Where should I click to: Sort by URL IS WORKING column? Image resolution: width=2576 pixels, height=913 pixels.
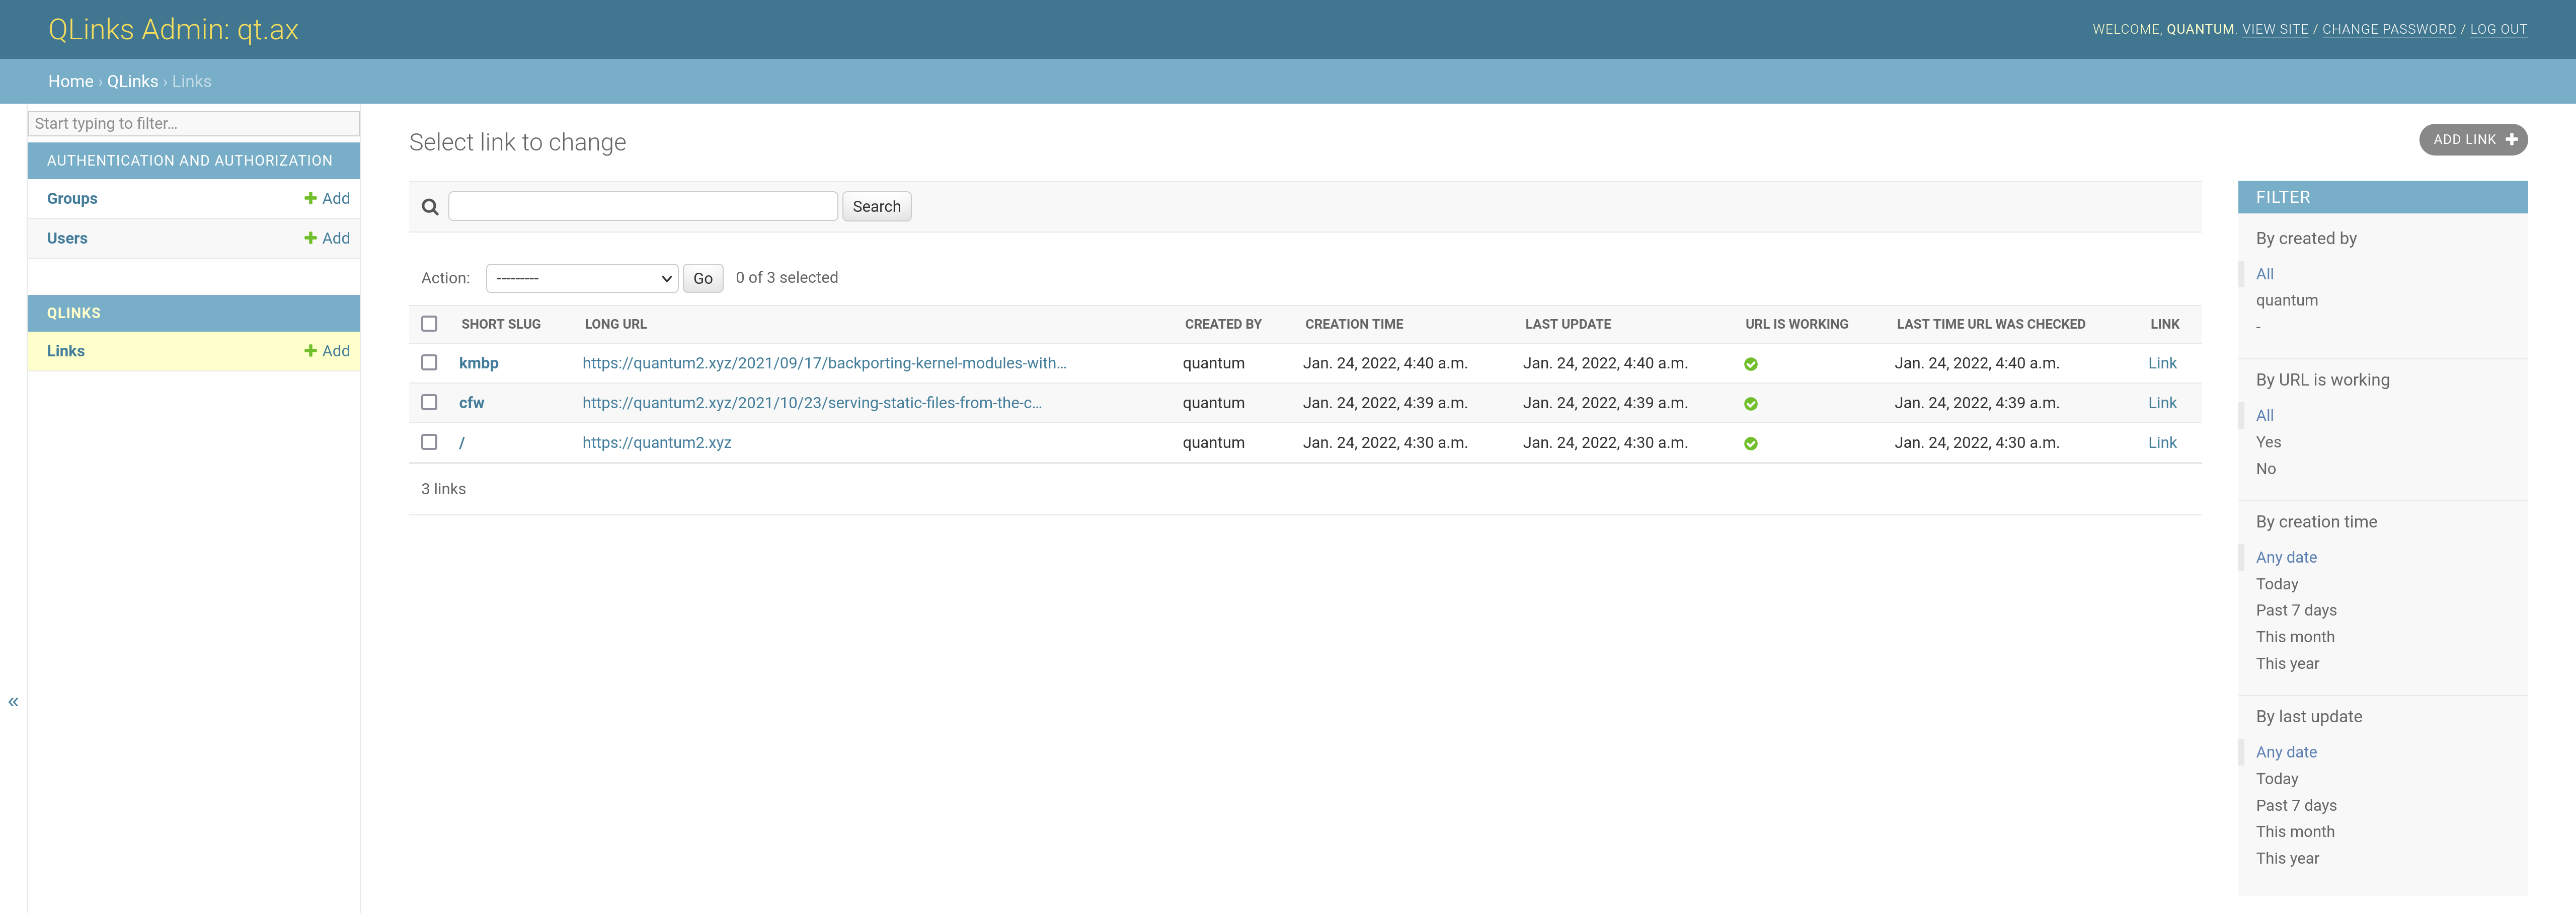click(1797, 324)
